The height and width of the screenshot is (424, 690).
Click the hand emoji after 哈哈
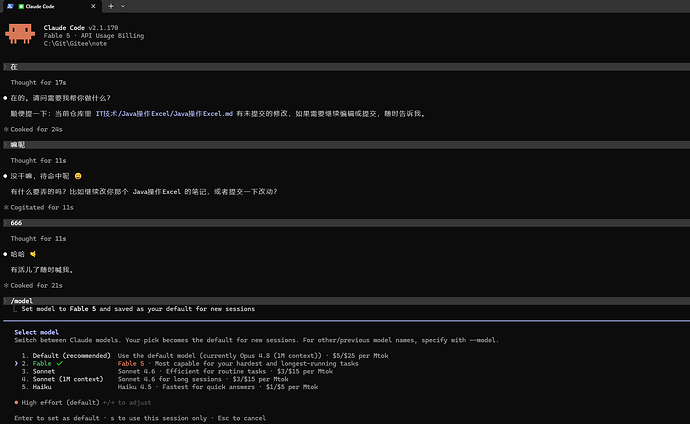[x=33, y=254]
